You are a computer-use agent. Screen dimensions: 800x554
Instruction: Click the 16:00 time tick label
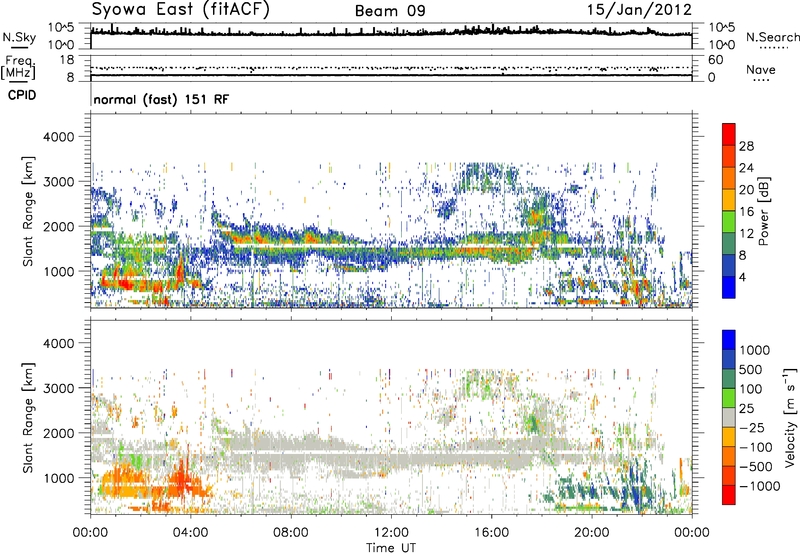tap(491, 533)
